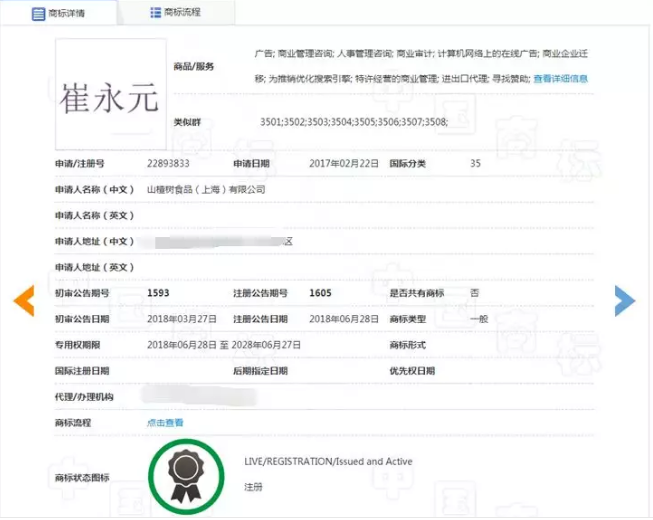The height and width of the screenshot is (520, 653).
Task: Click the 申请人名称（英文） label
Action: [x=95, y=215]
